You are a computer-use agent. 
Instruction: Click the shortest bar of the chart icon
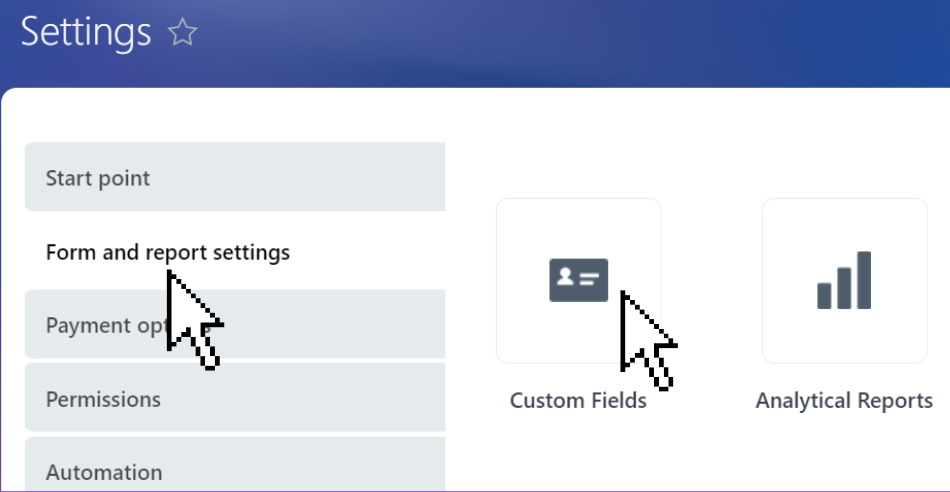coord(824,296)
